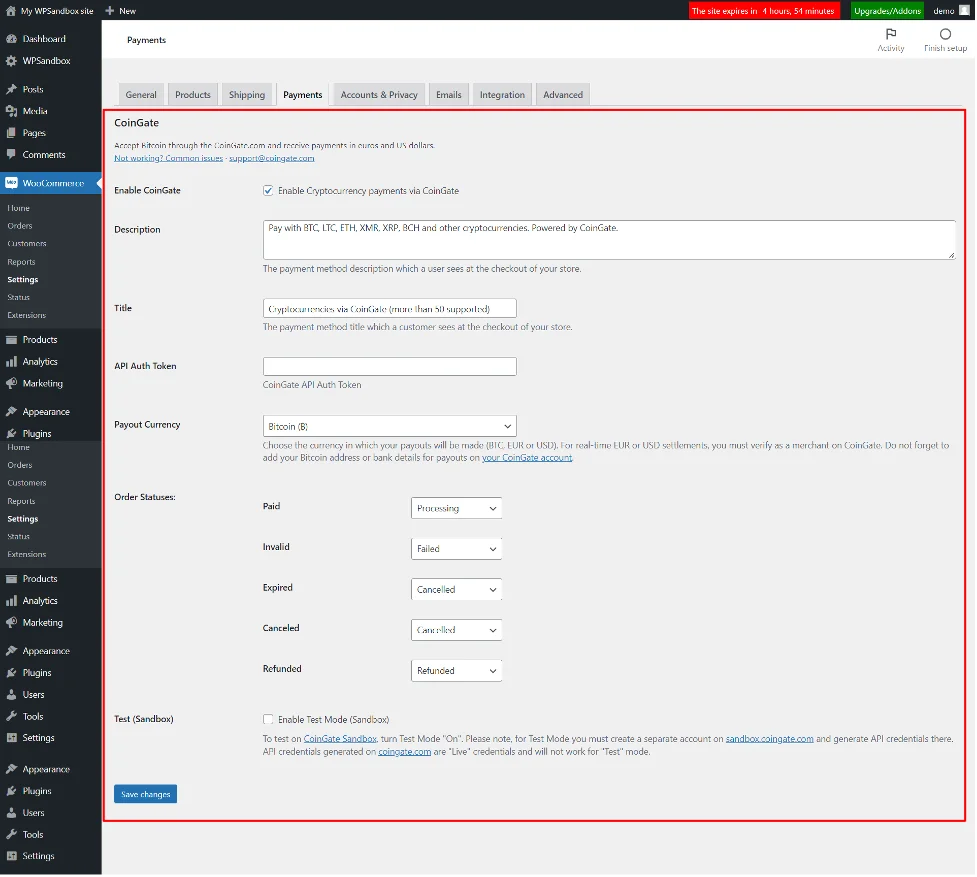Click the site expiration notice in top bar
Viewport: 977px width, 877px height.
click(765, 11)
